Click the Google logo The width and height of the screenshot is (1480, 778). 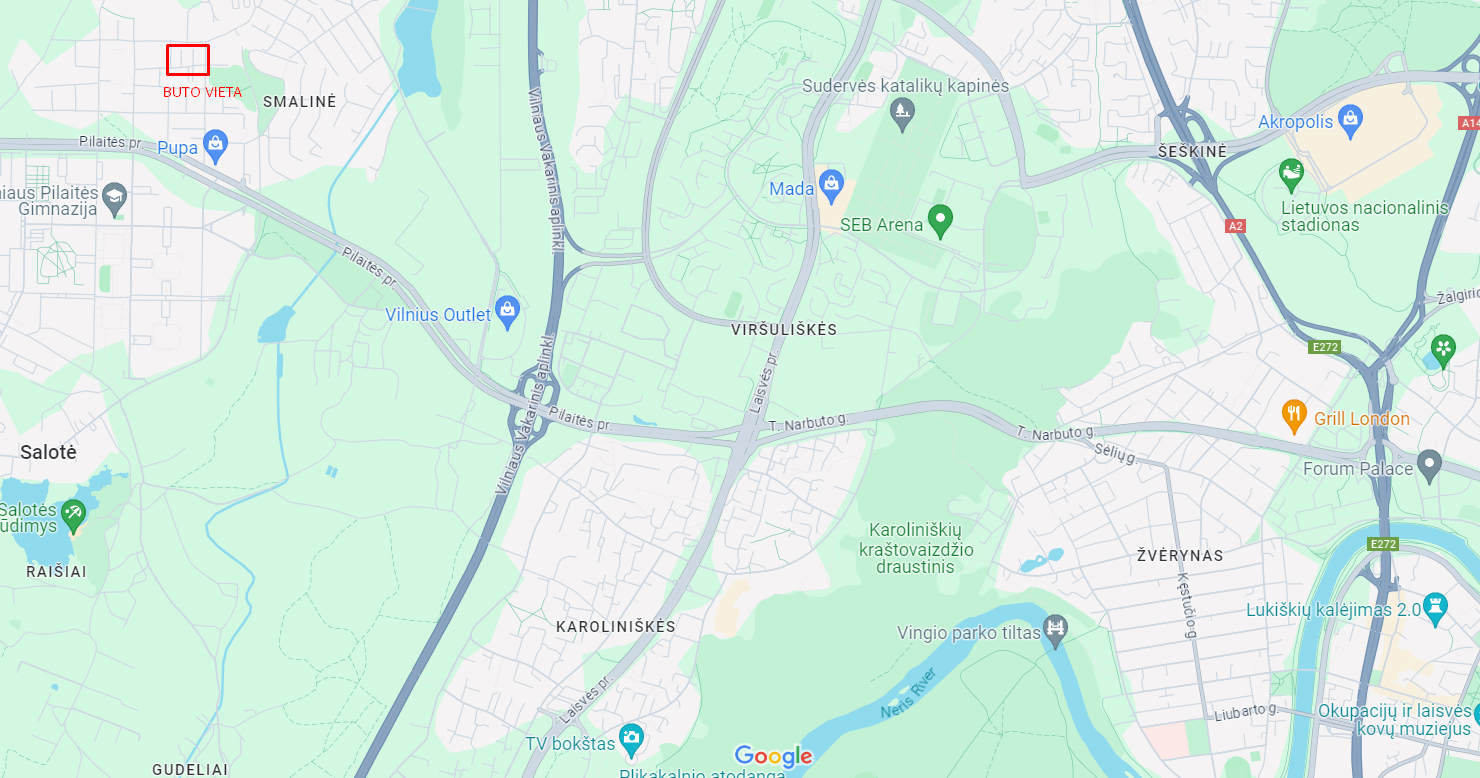coord(773,757)
